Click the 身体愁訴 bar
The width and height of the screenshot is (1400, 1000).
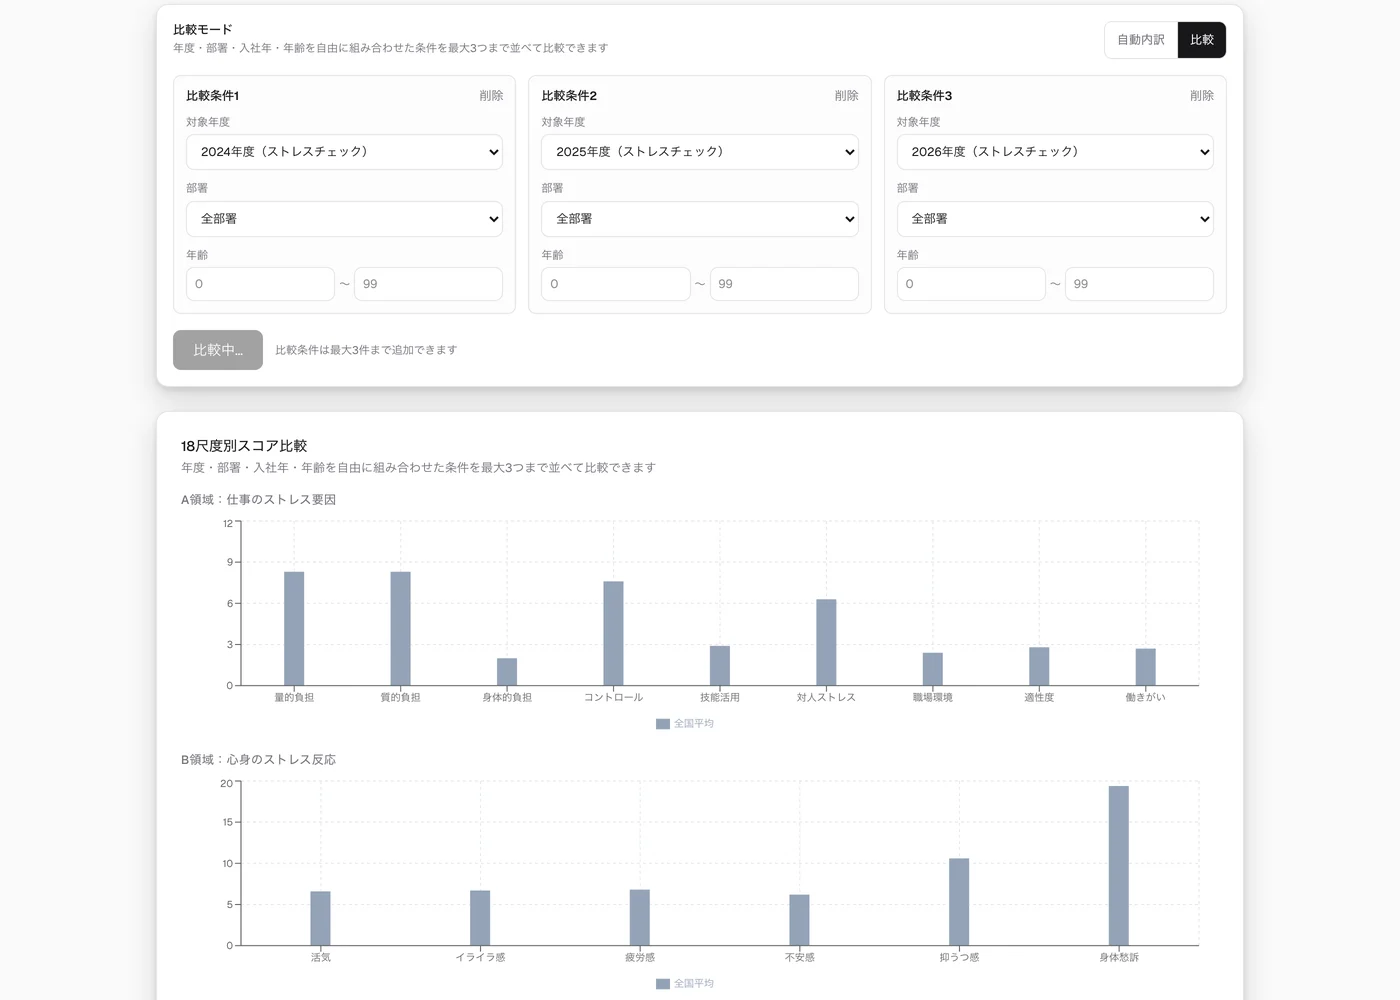pyautogui.click(x=1119, y=866)
